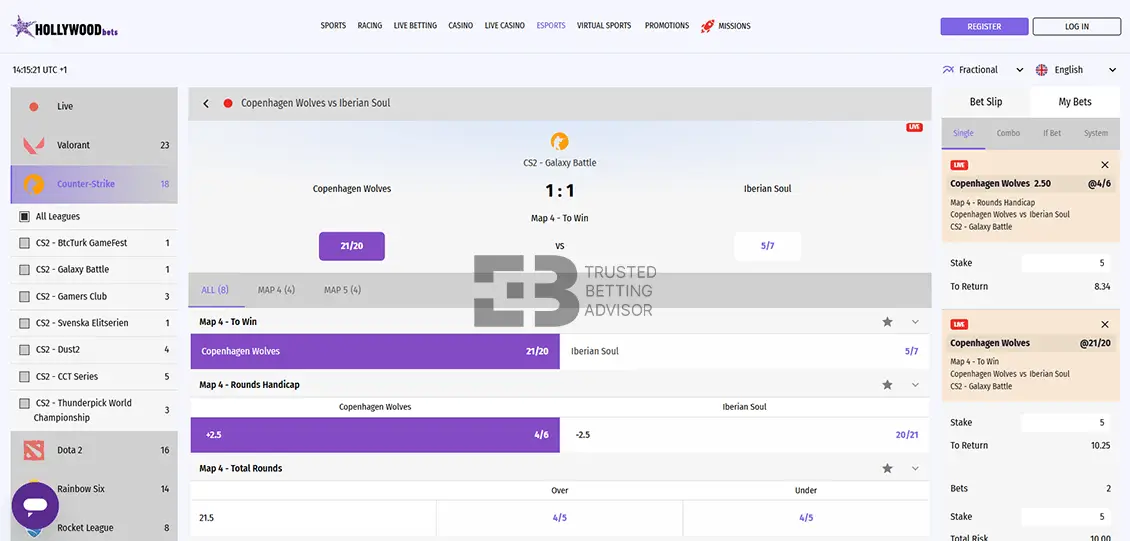
Task: Click the Fractional odds chart icon
Action: (948, 70)
